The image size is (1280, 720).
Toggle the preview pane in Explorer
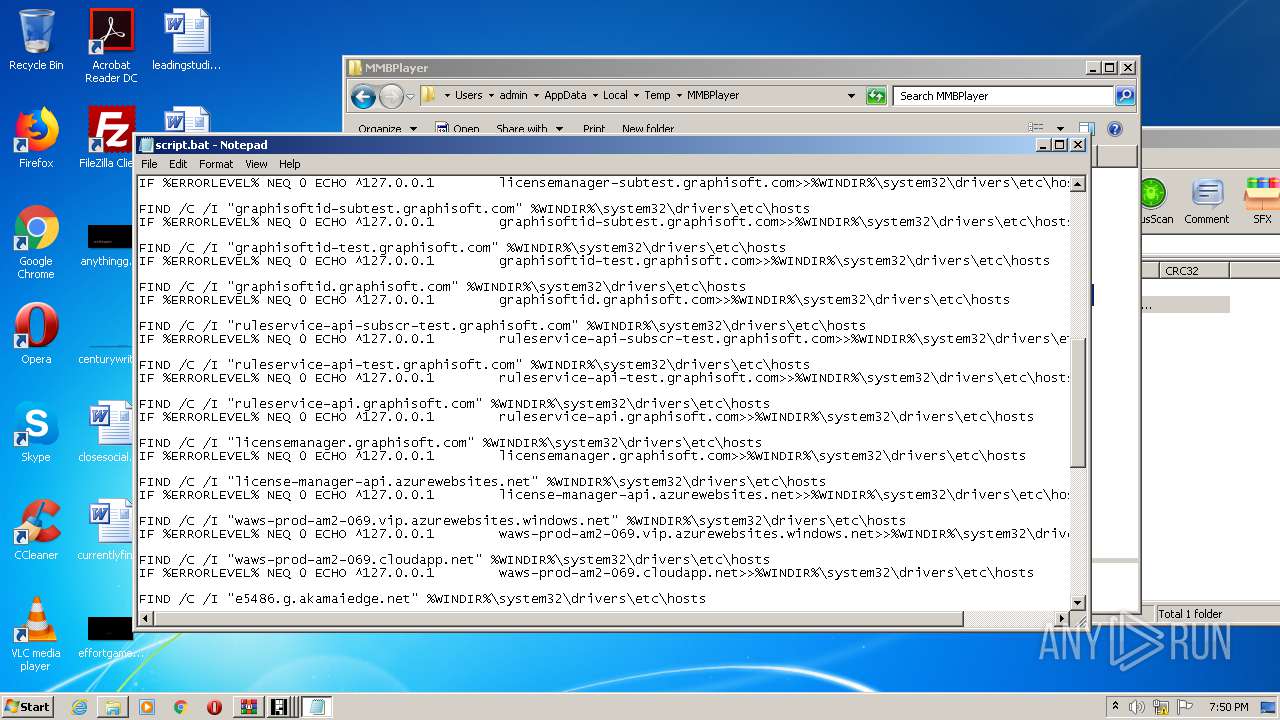coord(1087,129)
